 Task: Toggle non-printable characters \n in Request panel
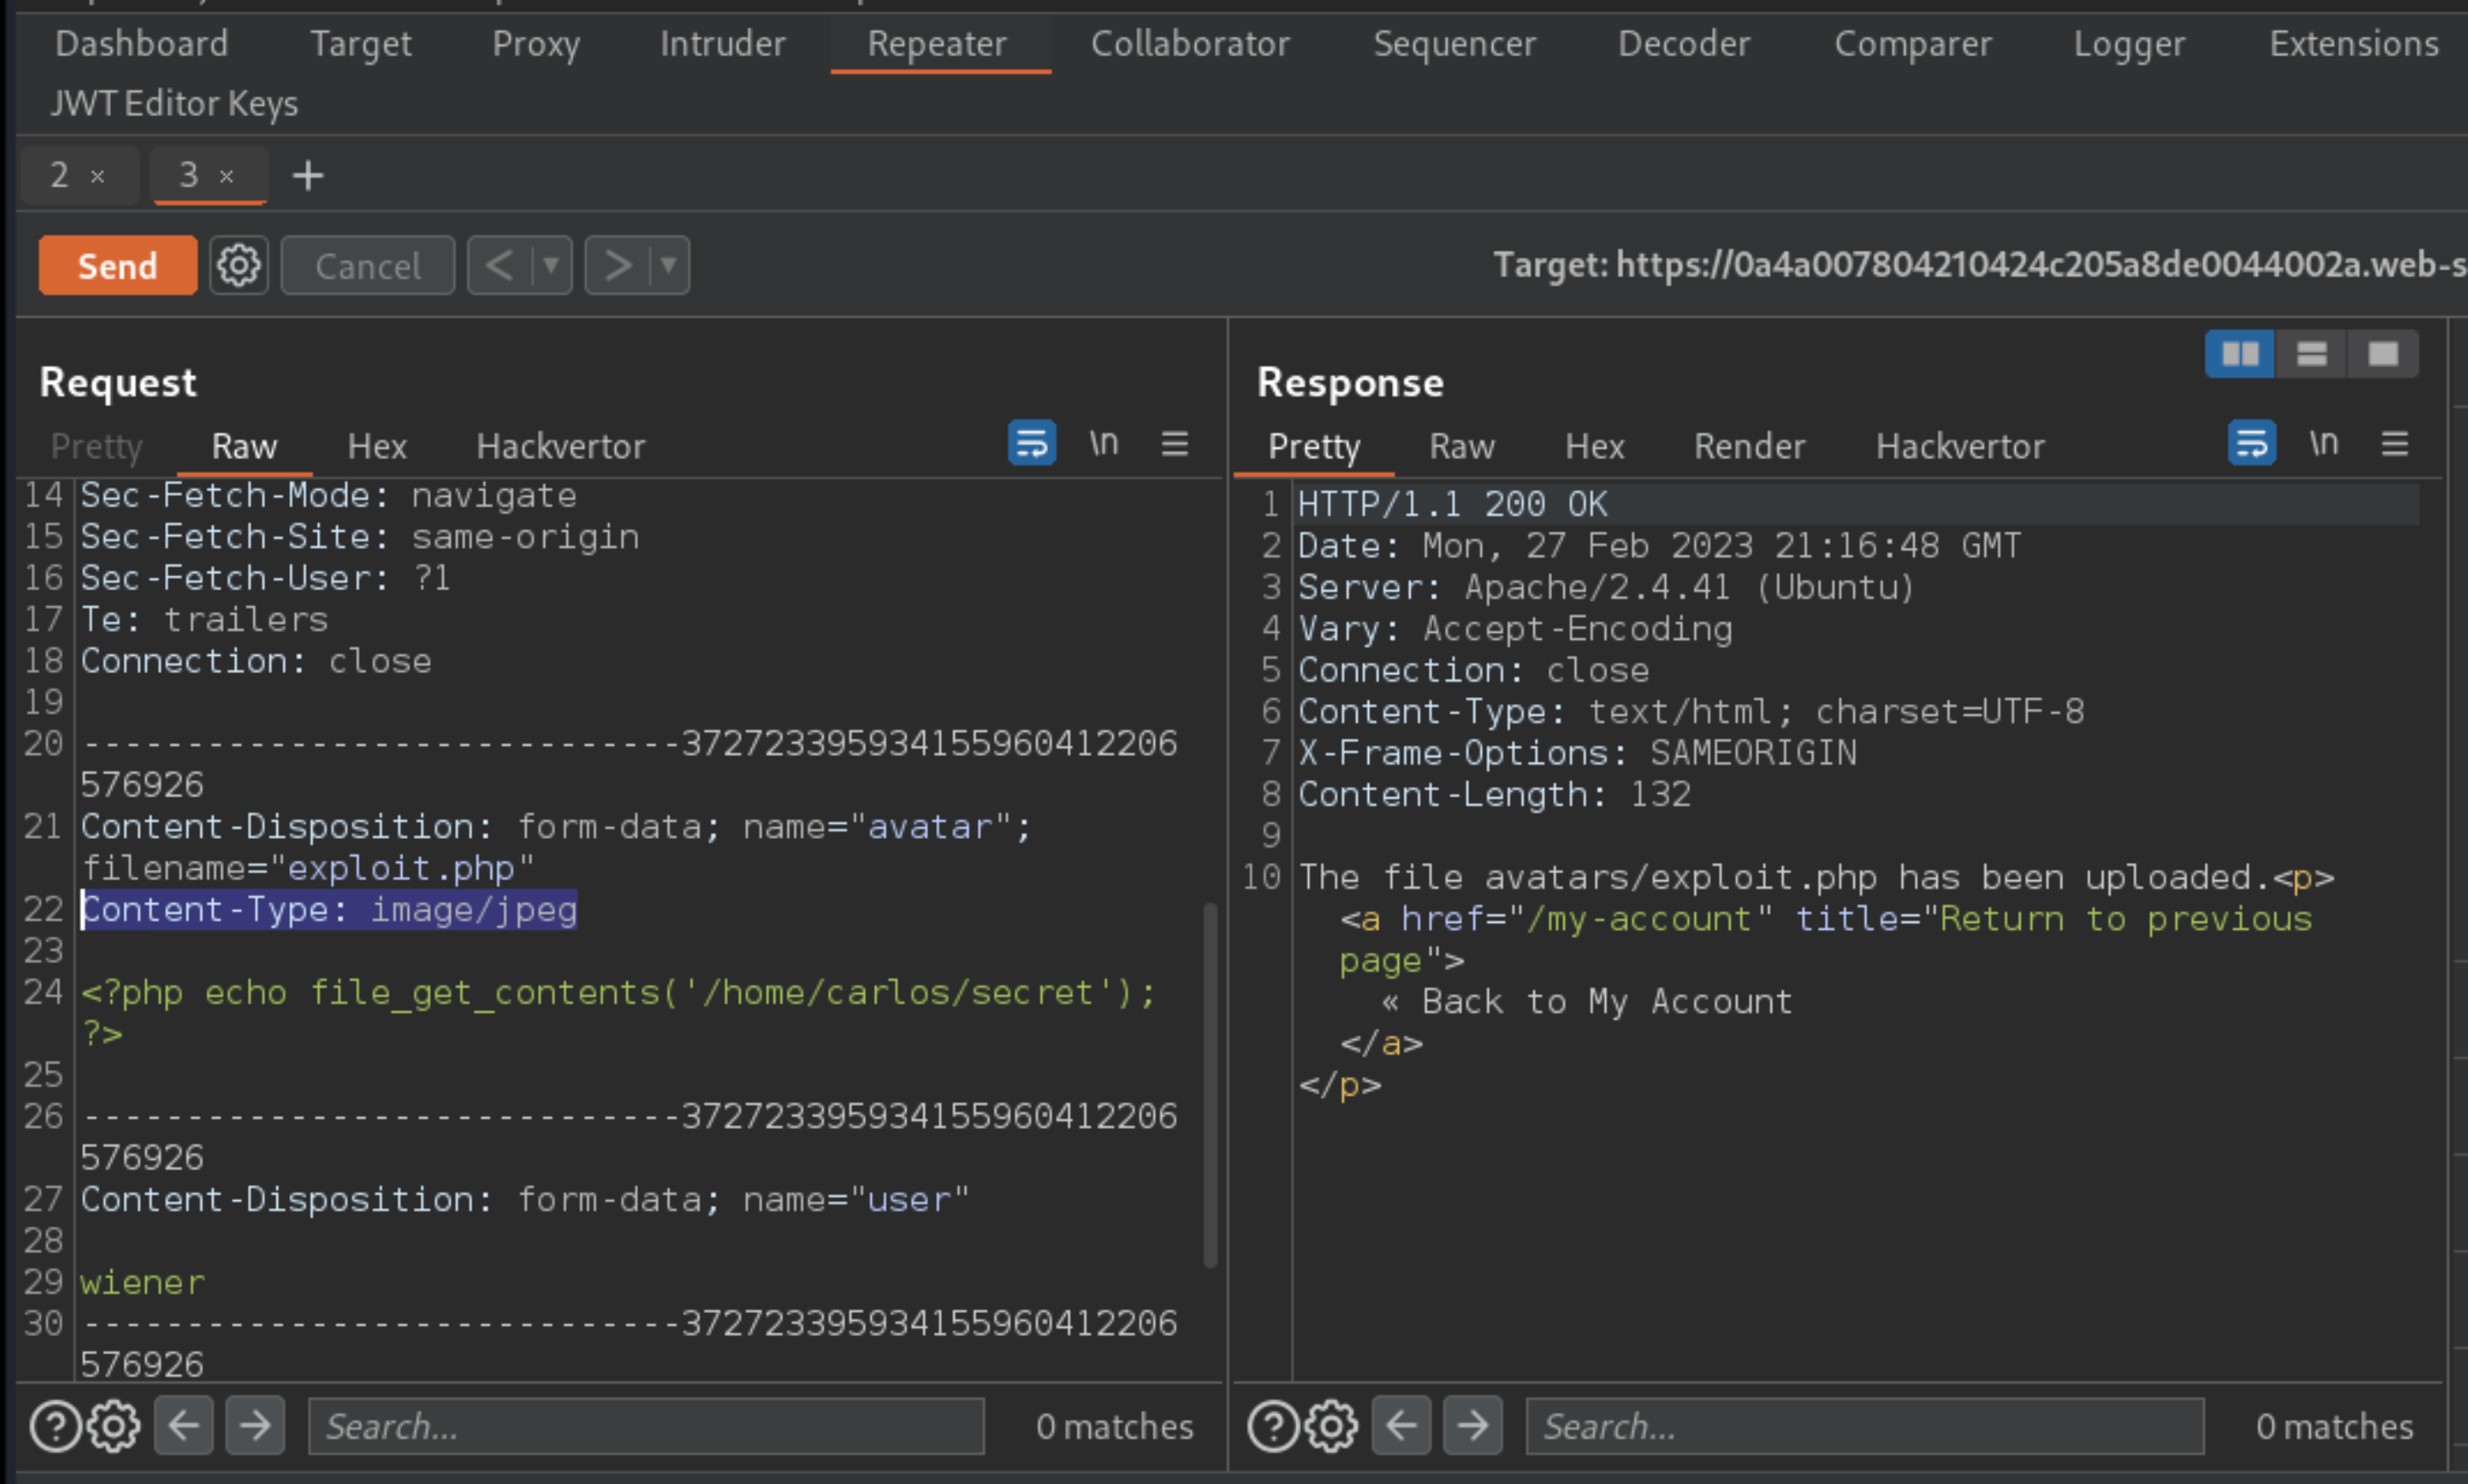coord(1104,442)
